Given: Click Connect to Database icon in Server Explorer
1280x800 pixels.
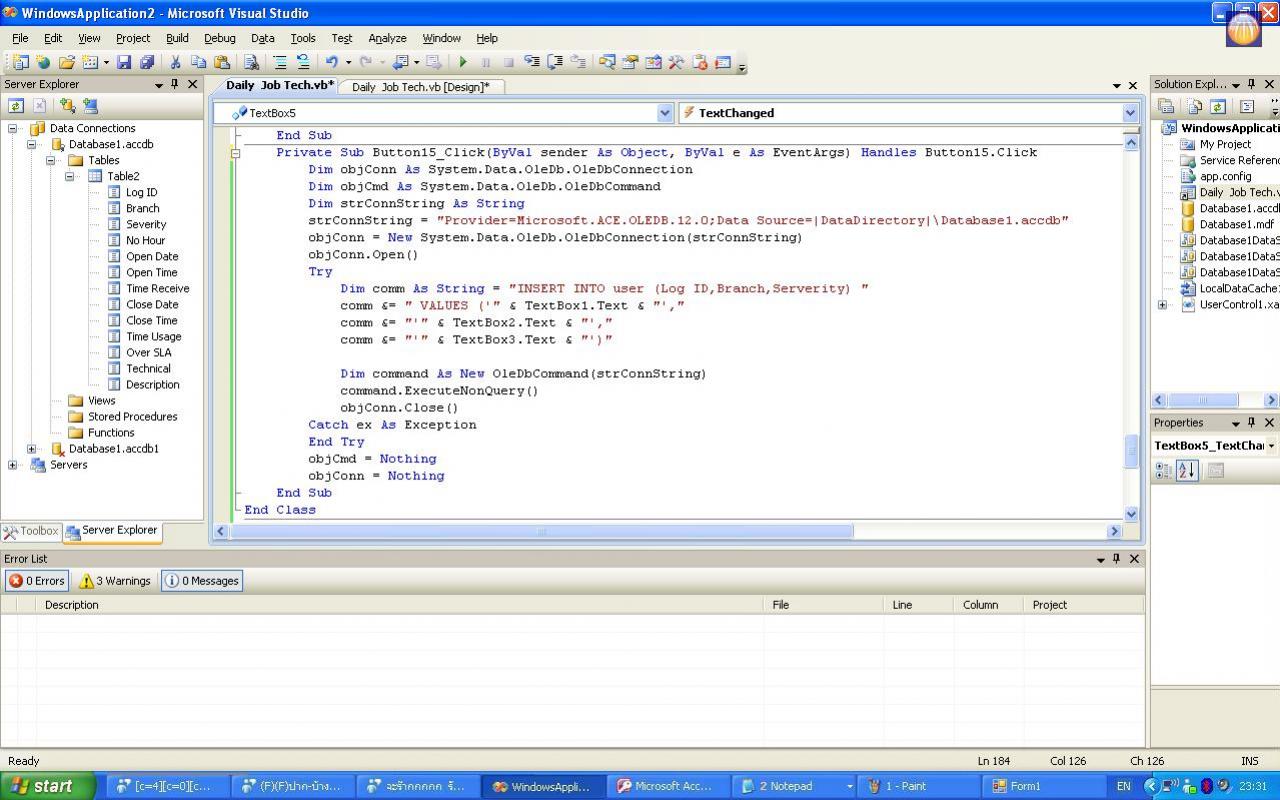Looking at the screenshot, I should pyautogui.click(x=67, y=106).
